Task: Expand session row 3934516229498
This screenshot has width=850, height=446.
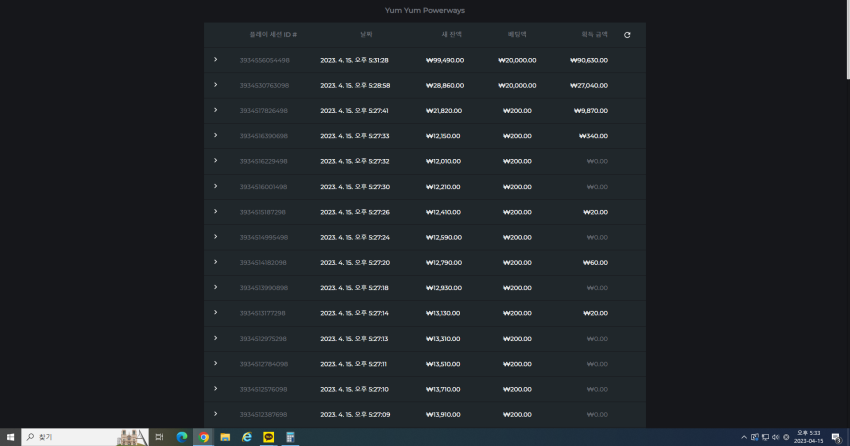Action: pyautogui.click(x=215, y=161)
